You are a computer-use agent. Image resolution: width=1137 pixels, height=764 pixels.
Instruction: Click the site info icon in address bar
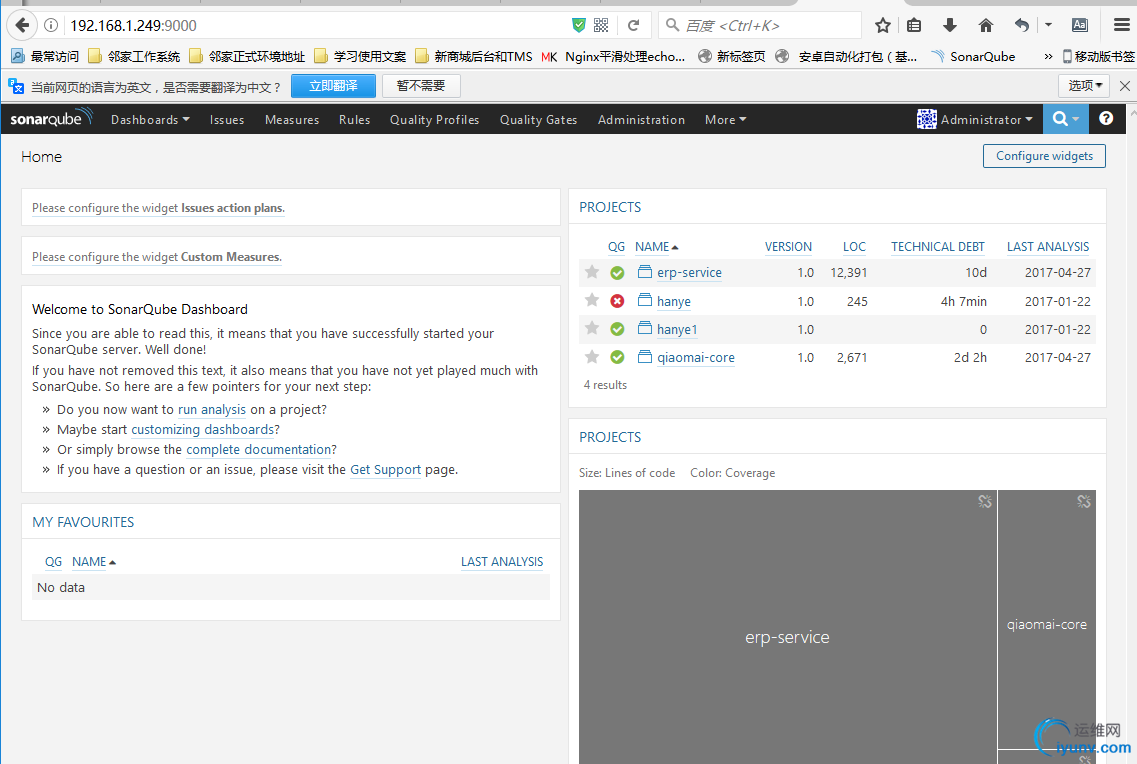[x=51, y=25]
